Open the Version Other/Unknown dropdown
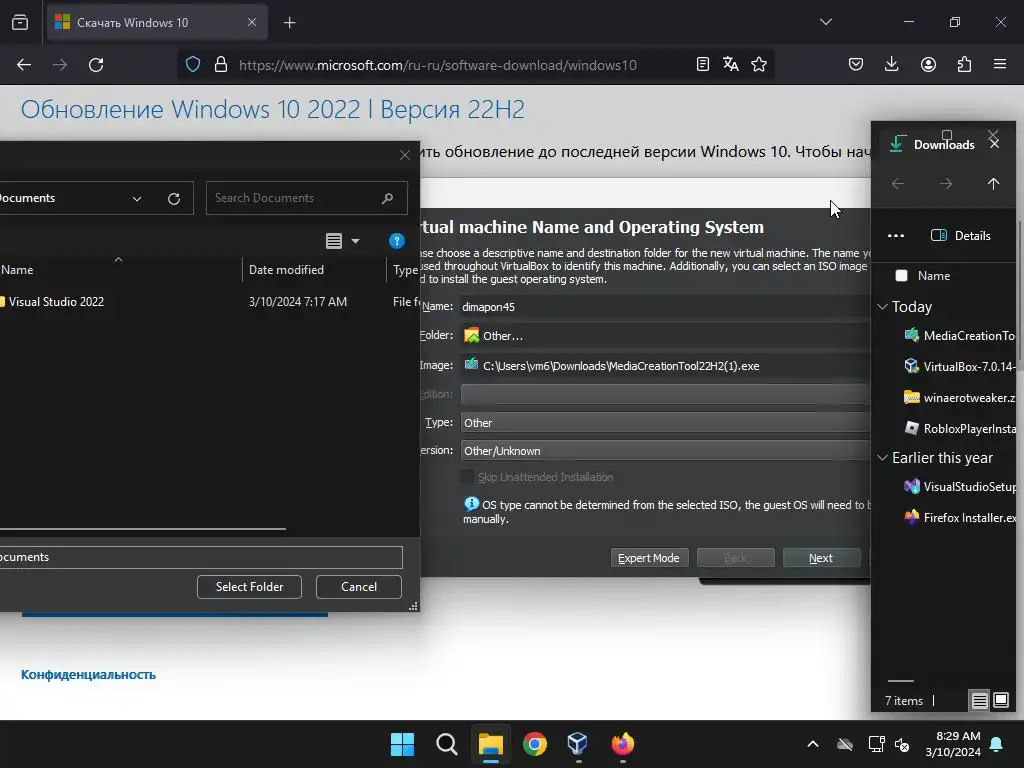 [x=665, y=451]
